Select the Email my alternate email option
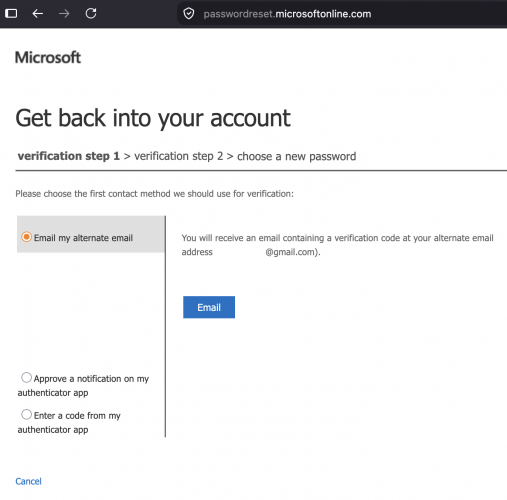Screen dimensions: 507x500 pos(26,237)
